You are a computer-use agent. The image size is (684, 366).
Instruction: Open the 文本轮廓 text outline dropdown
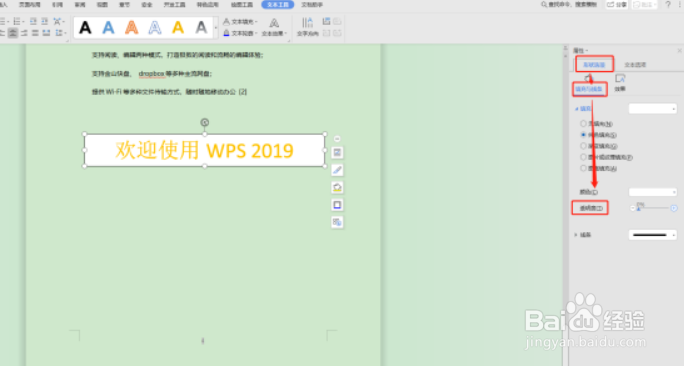coord(240,33)
